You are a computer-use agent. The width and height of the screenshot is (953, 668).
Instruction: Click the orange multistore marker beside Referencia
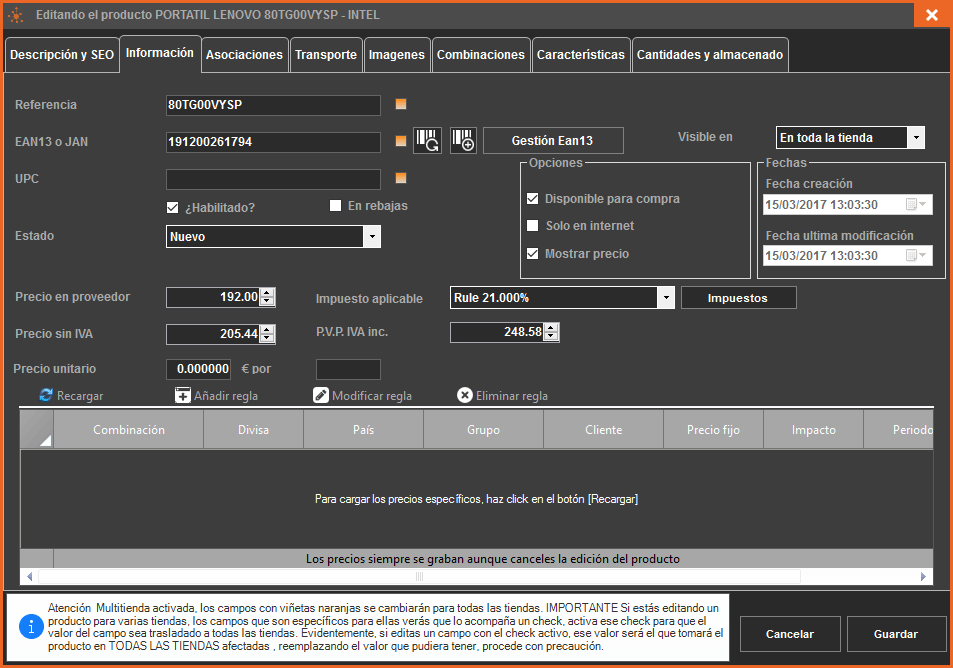pyautogui.click(x=401, y=104)
